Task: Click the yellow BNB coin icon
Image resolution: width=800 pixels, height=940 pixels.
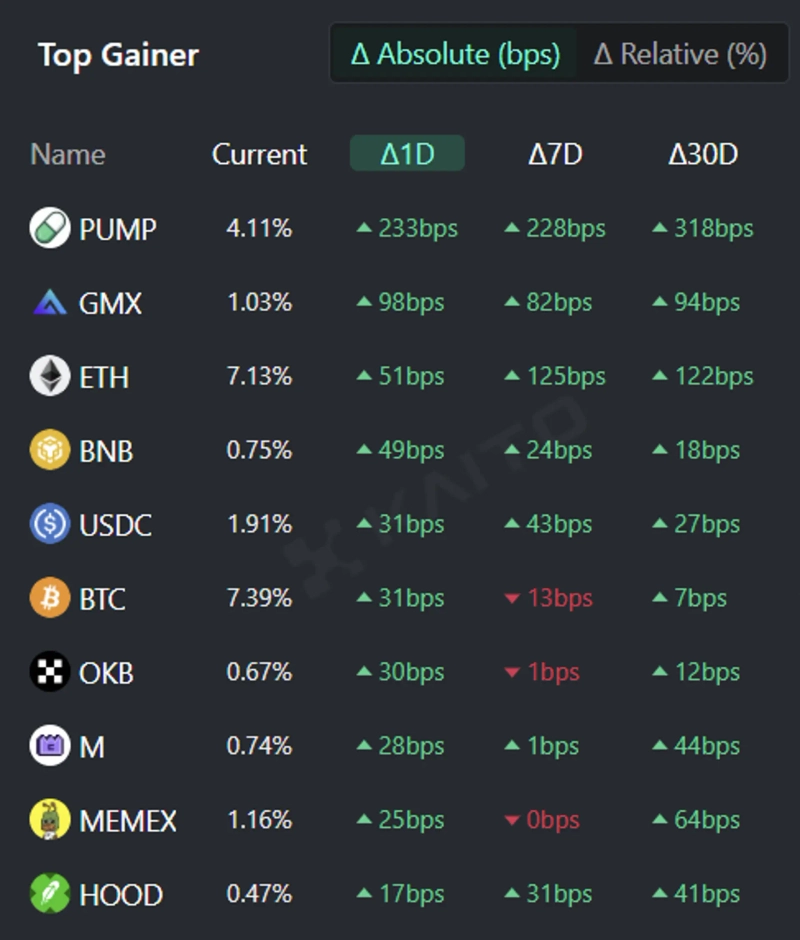Action: point(50,451)
